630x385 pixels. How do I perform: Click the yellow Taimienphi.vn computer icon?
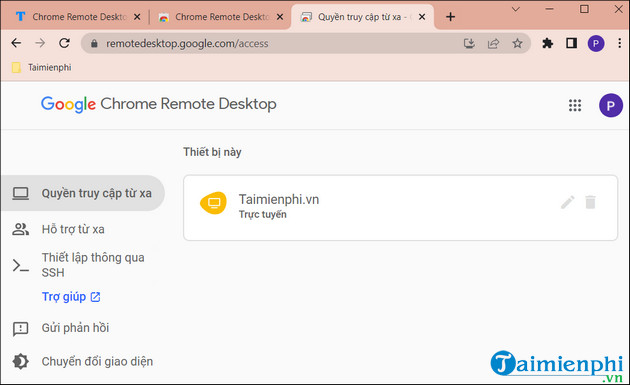[213, 203]
